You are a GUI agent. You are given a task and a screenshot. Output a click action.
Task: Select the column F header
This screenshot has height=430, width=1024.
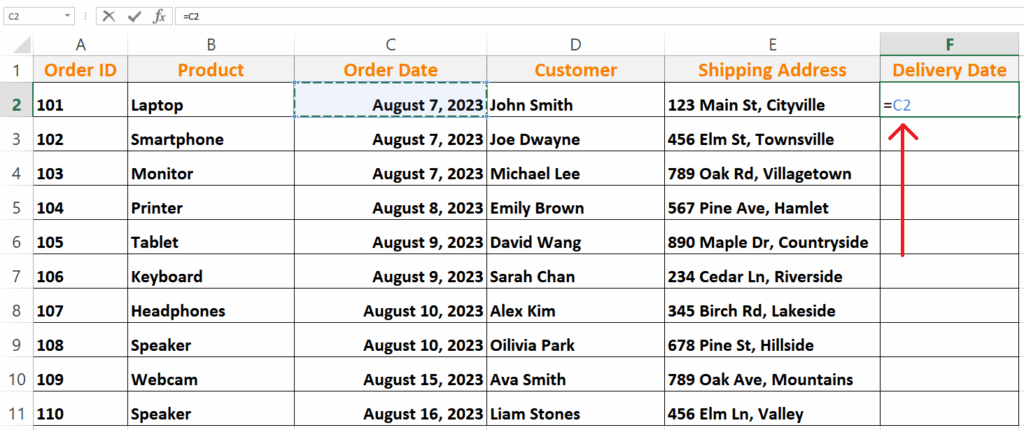coord(949,44)
